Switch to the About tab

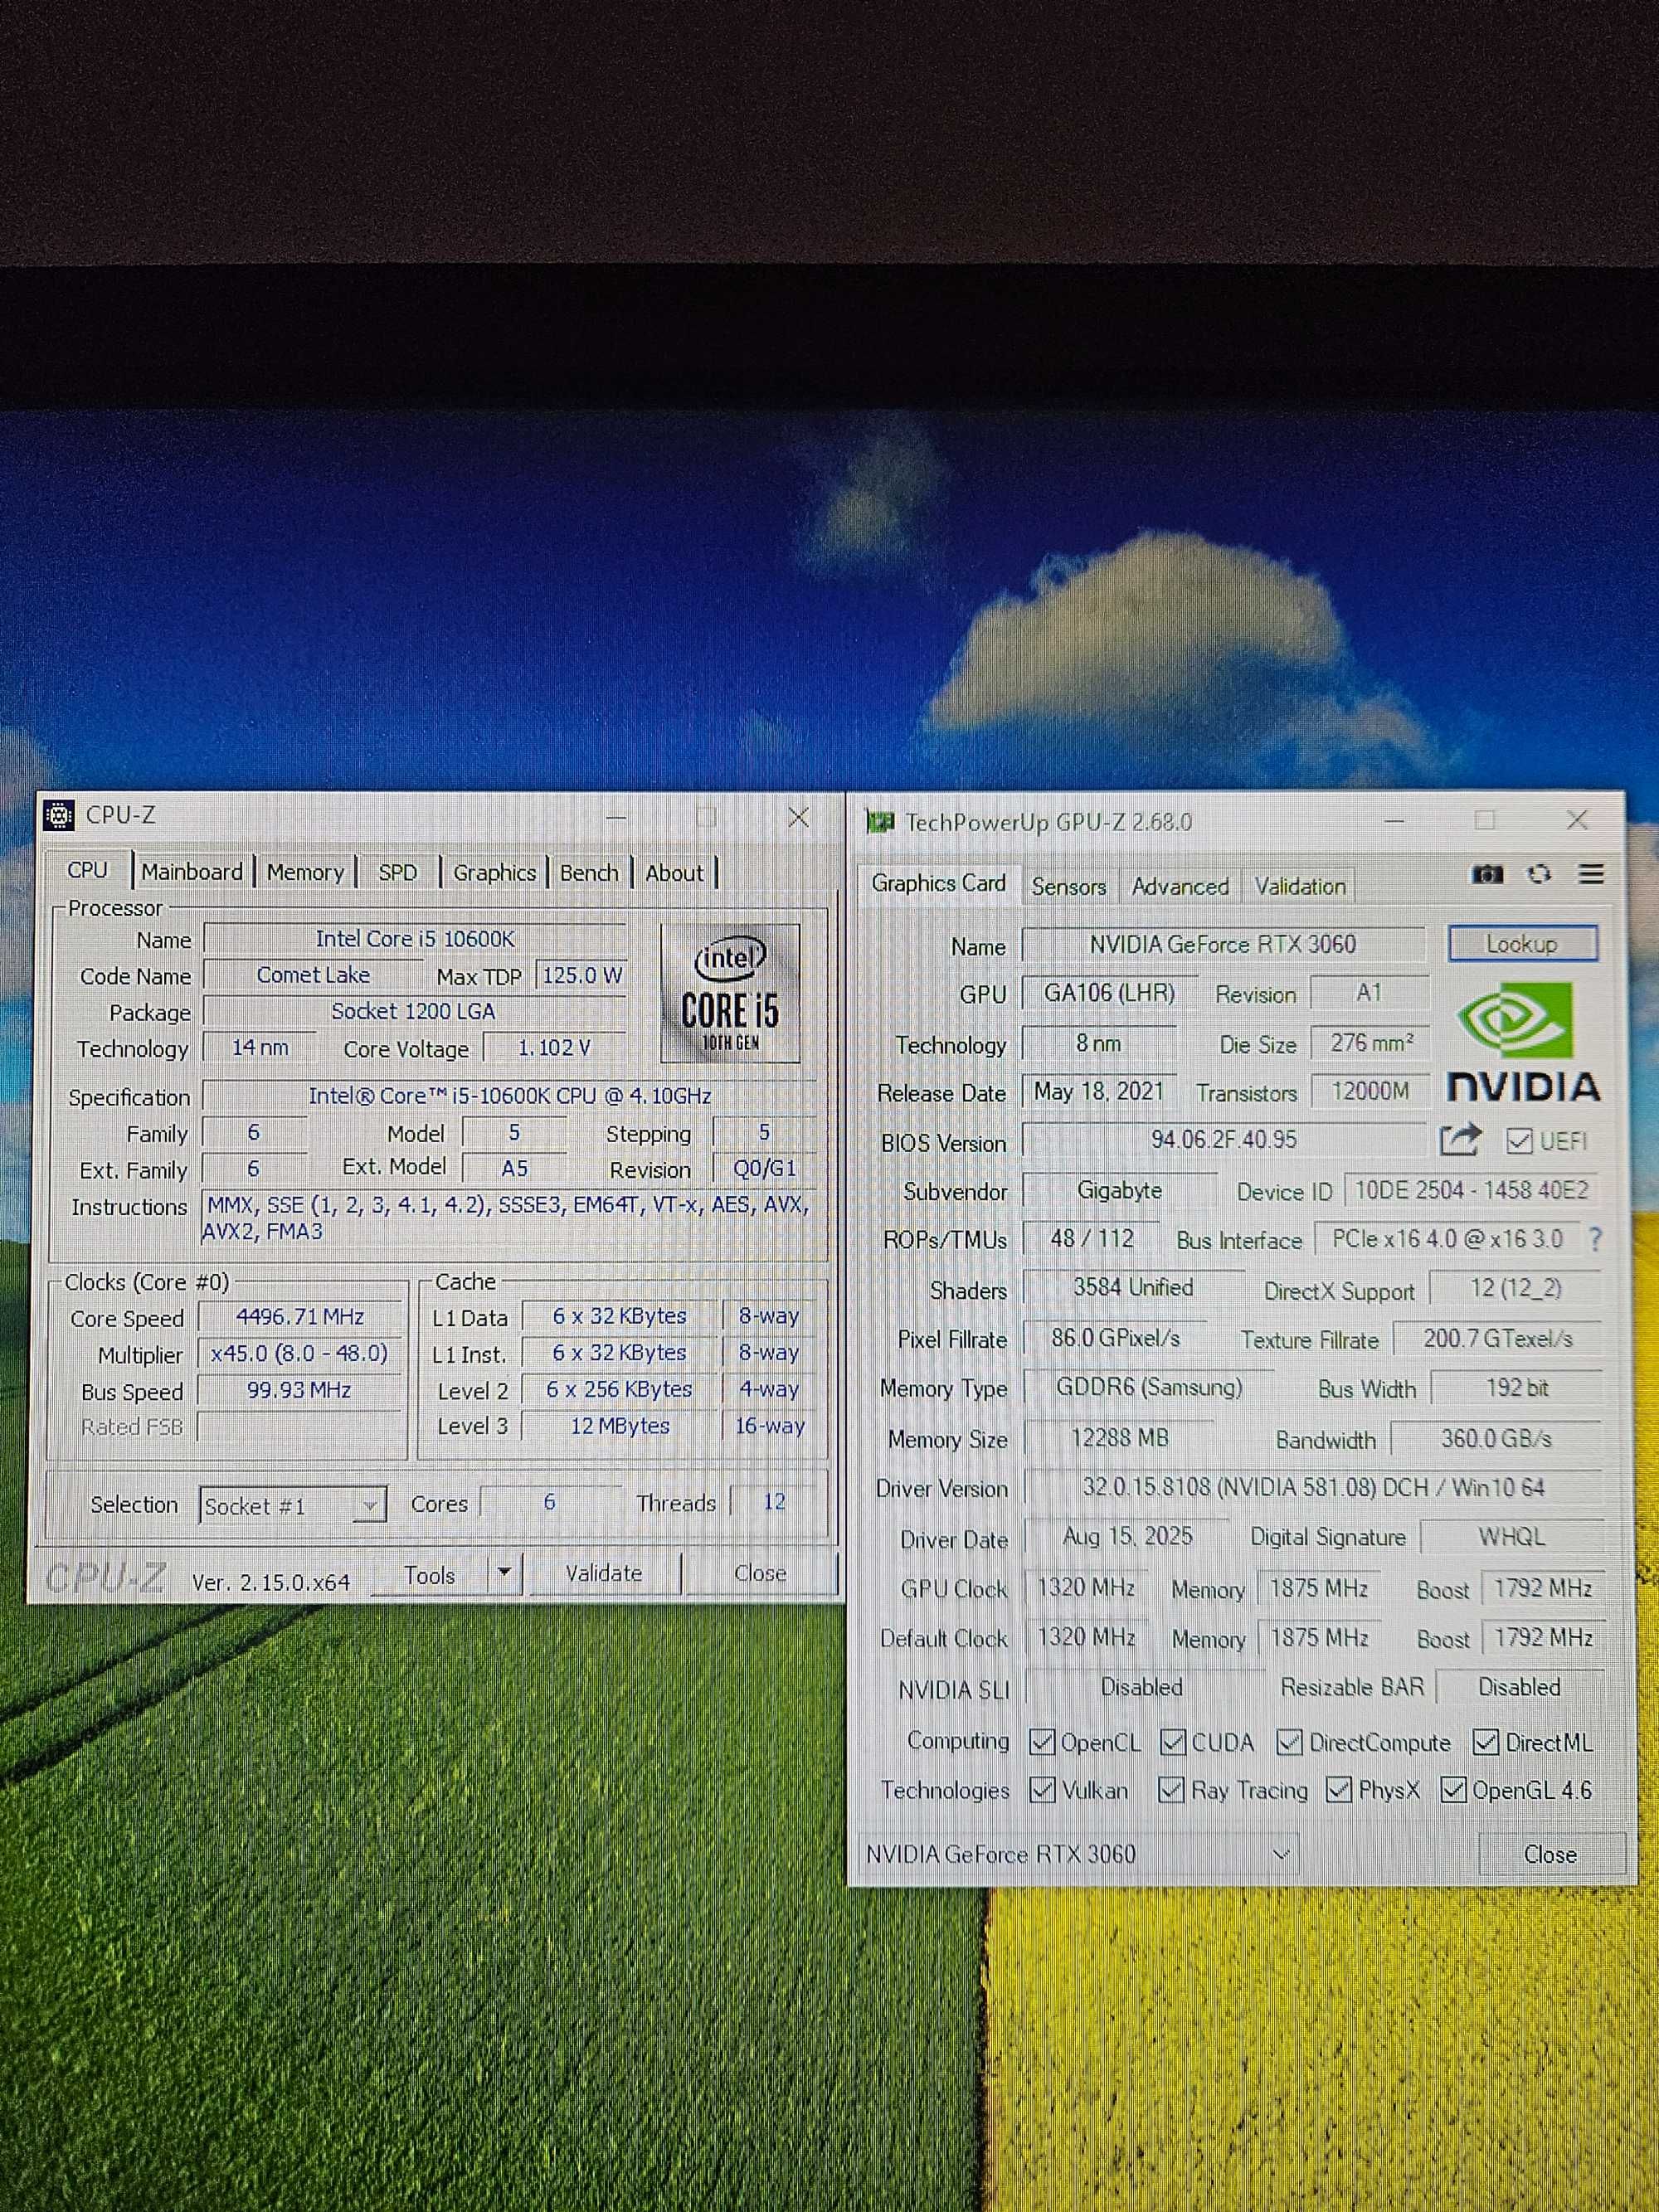click(674, 872)
